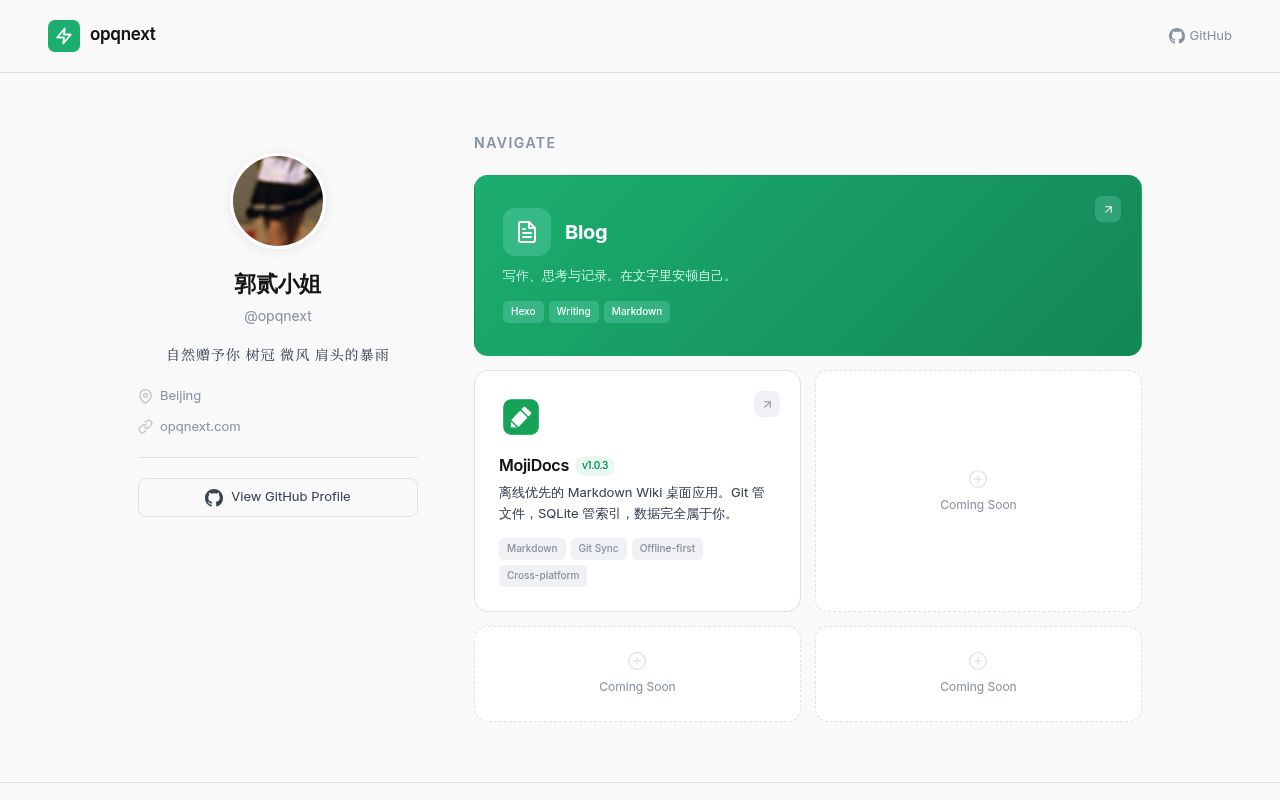Click the link icon beside opqnext.com
The image size is (1280, 800).
146,427
